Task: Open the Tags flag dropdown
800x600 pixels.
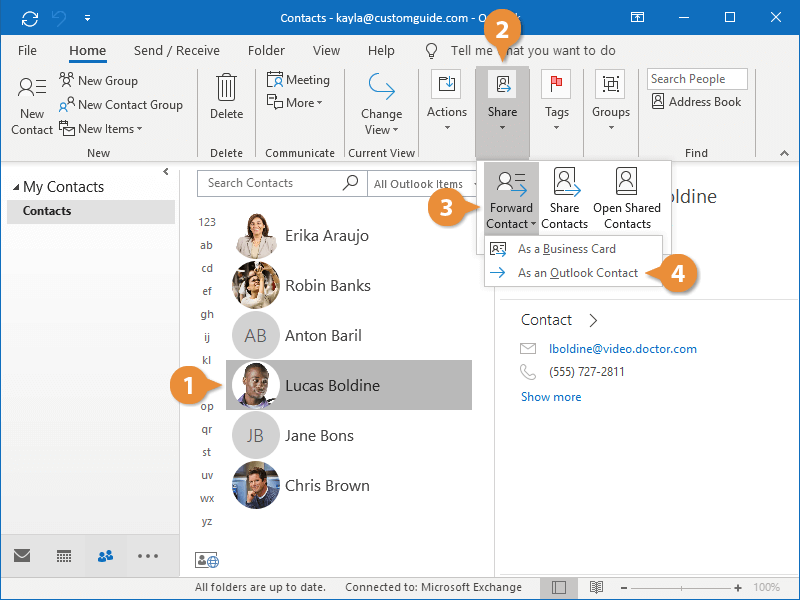Action: 556,101
